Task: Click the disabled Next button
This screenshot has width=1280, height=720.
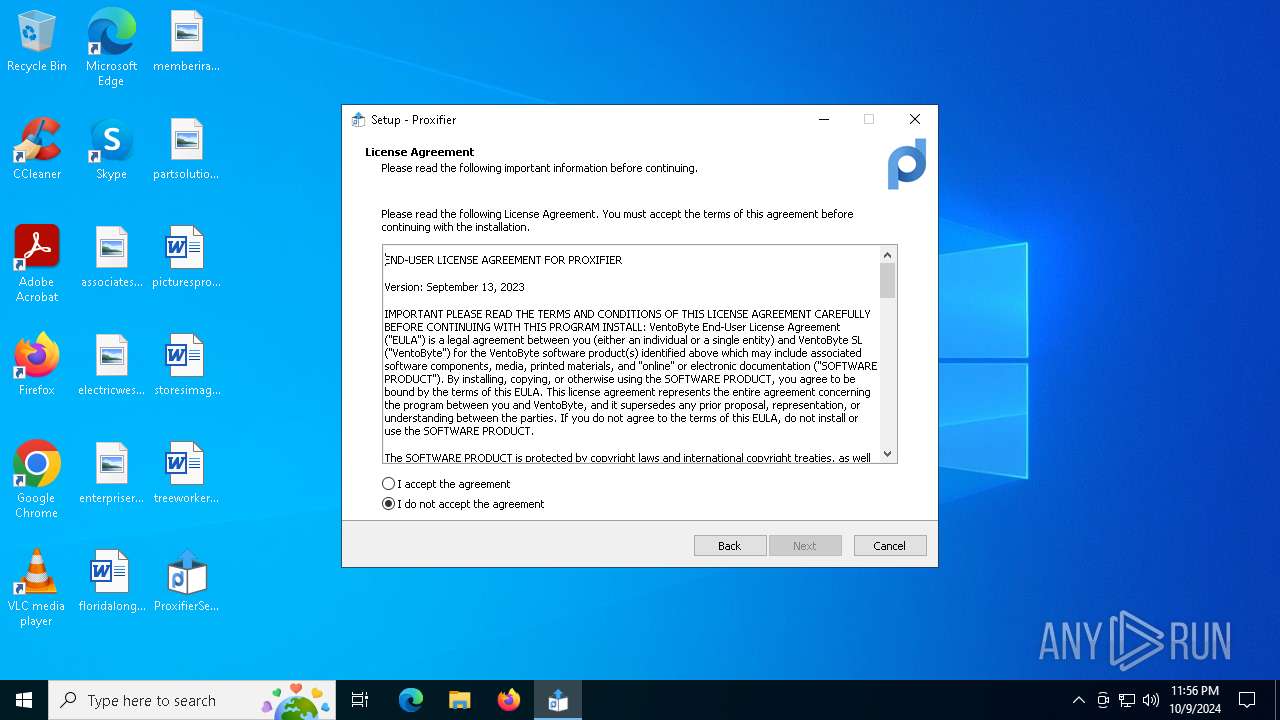Action: [x=805, y=546]
